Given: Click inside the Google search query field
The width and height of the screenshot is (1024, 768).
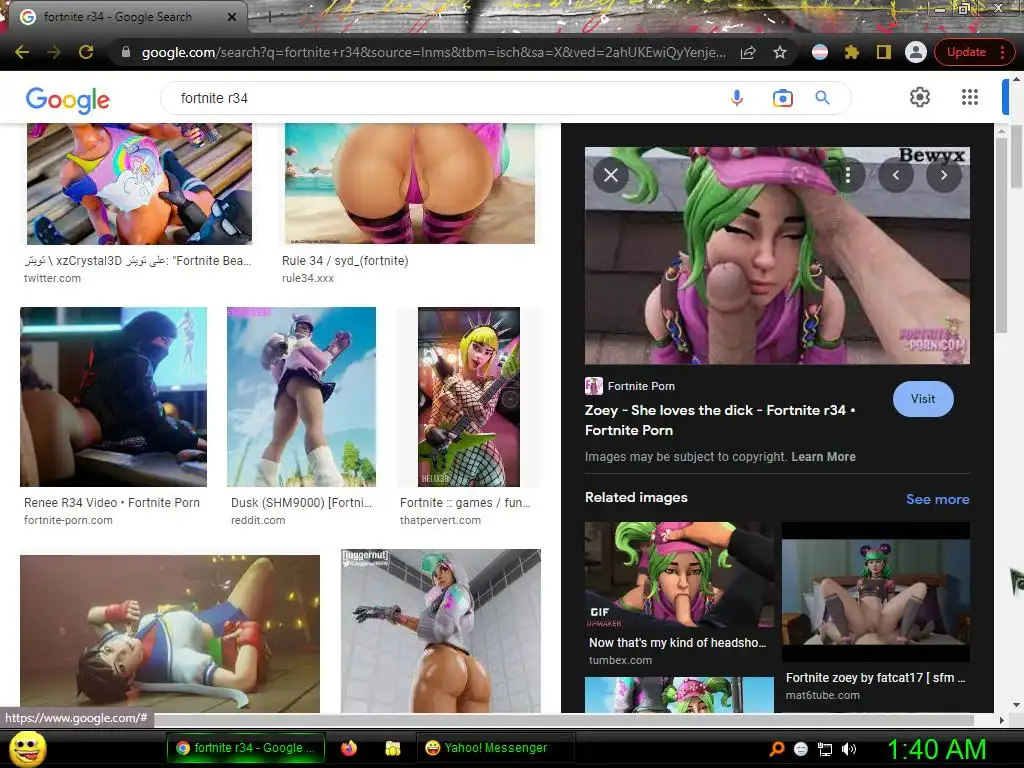Looking at the screenshot, I should [x=444, y=98].
